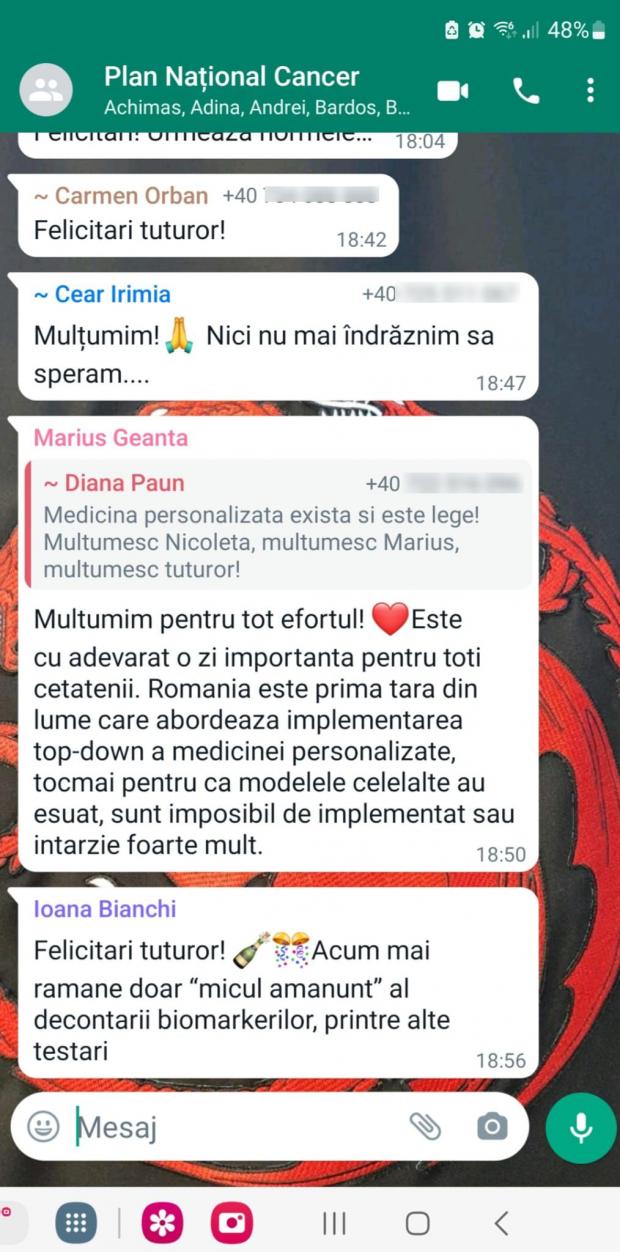
Task: Start a video call in the group
Action: [453, 91]
